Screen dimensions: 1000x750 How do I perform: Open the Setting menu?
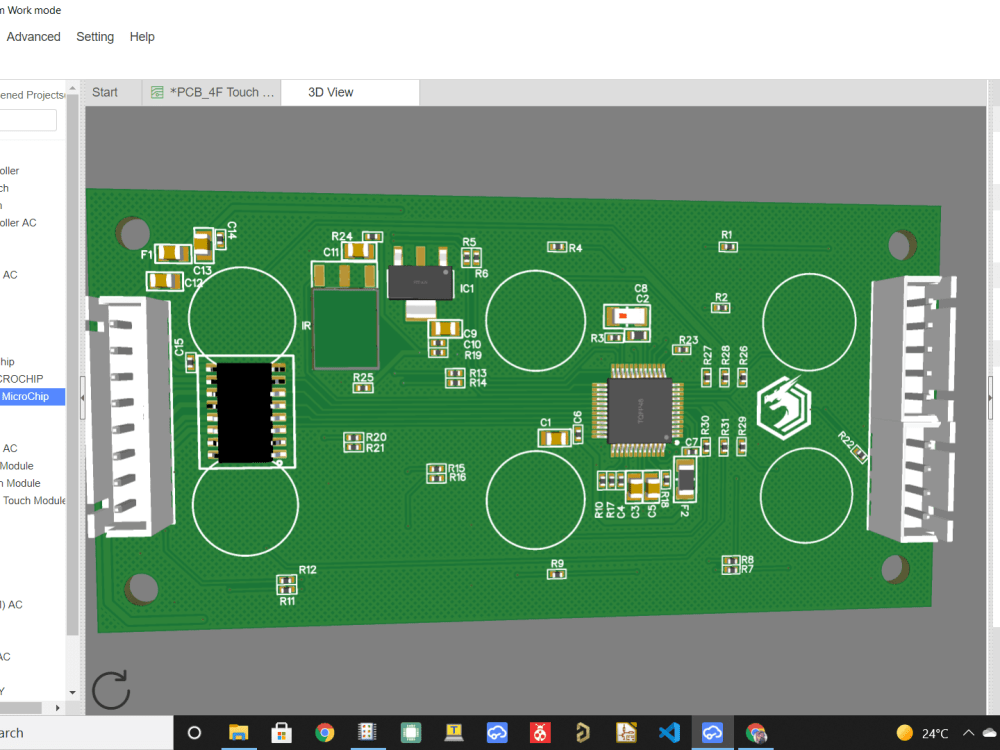[95, 36]
